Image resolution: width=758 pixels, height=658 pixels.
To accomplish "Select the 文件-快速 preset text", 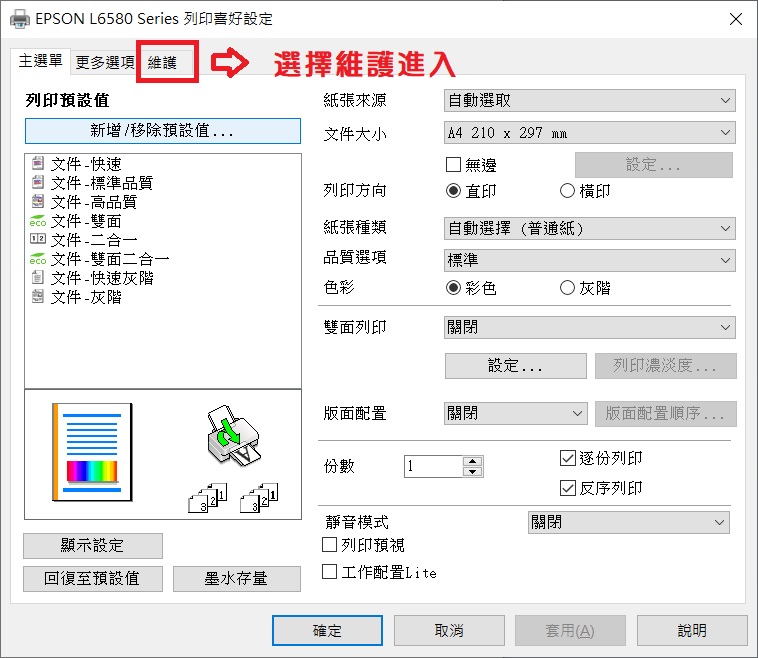I will (87, 164).
